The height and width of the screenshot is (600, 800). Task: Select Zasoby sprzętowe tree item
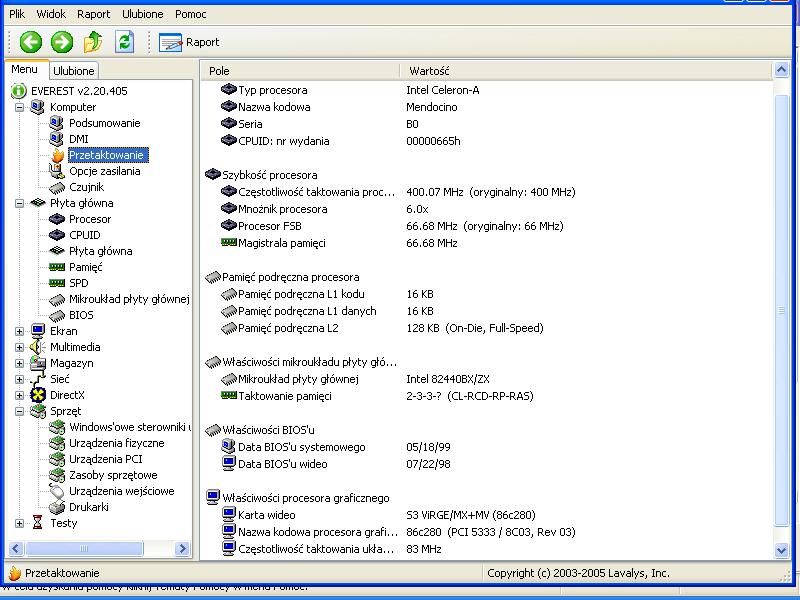click(104, 475)
